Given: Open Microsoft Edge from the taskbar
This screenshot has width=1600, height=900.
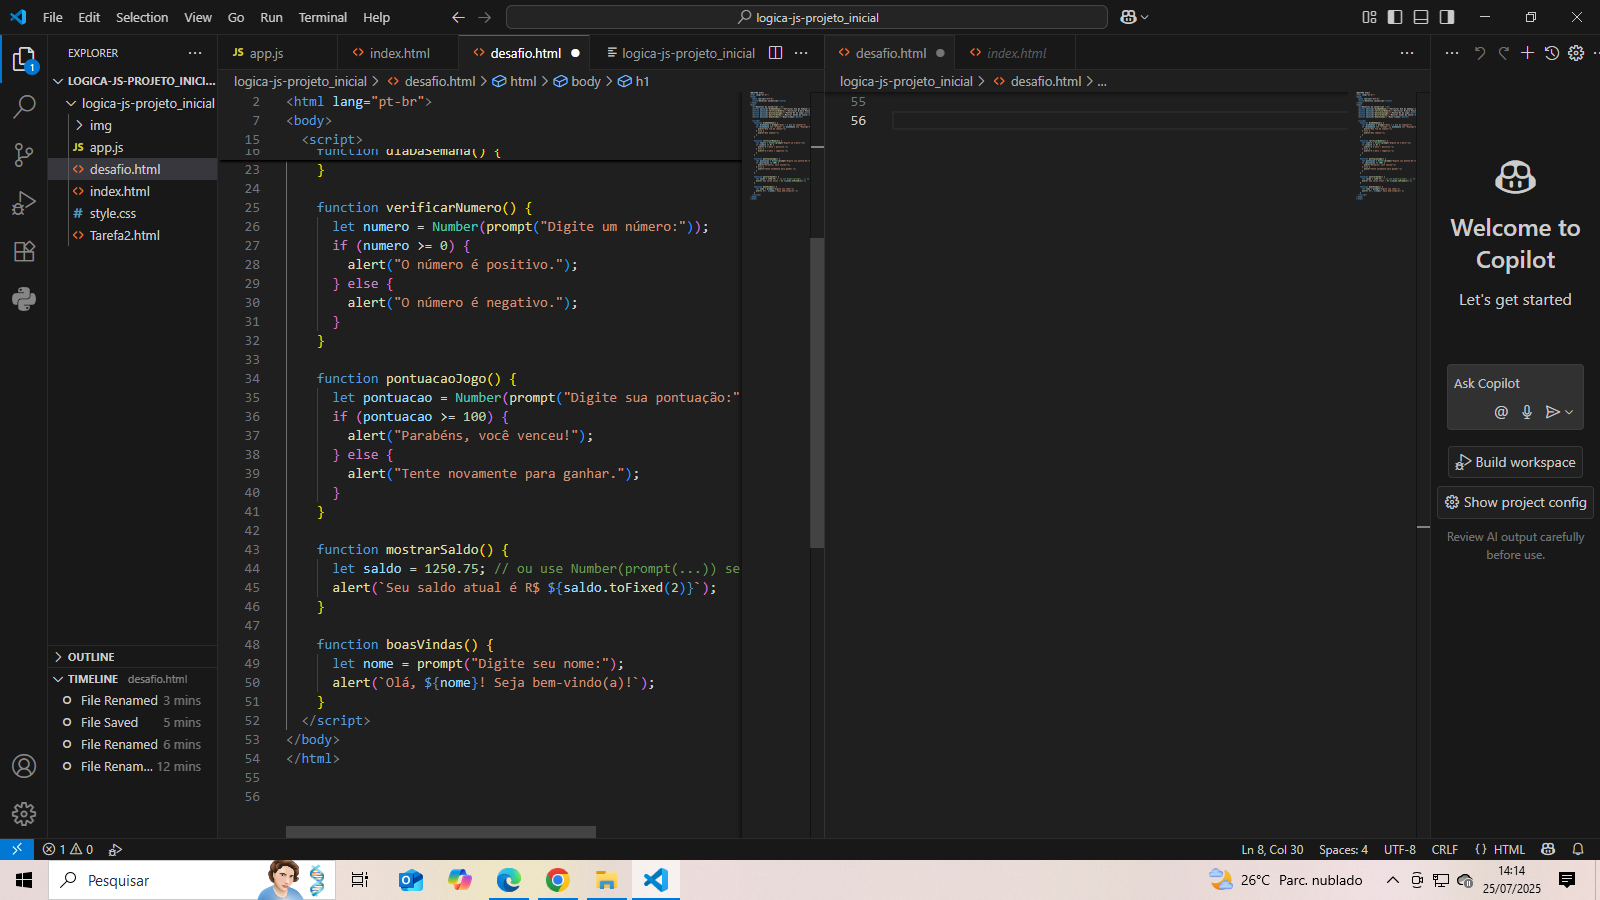Looking at the screenshot, I should click(509, 880).
